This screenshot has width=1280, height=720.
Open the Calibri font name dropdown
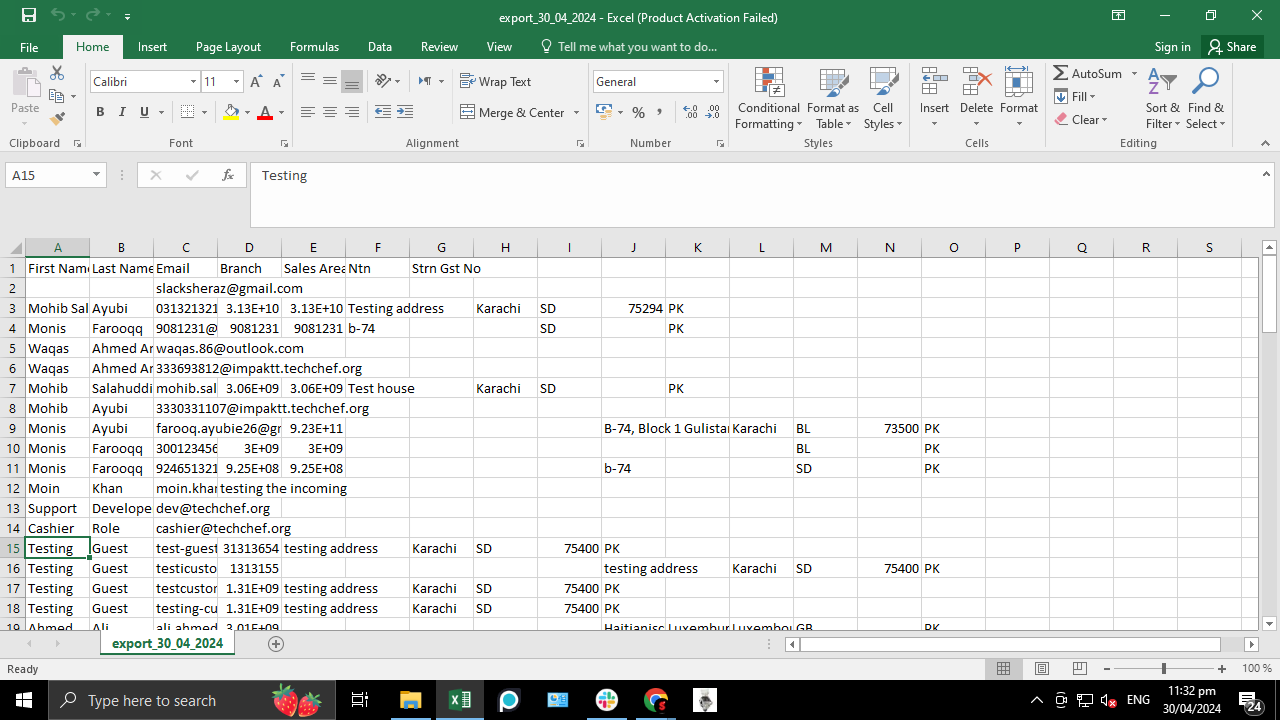(x=193, y=82)
